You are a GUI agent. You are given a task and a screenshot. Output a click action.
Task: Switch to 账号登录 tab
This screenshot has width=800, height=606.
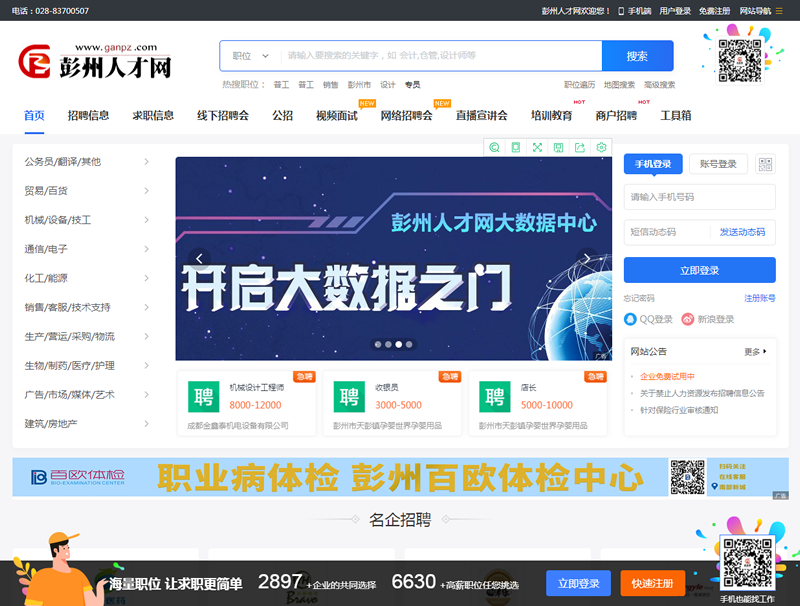pos(718,164)
